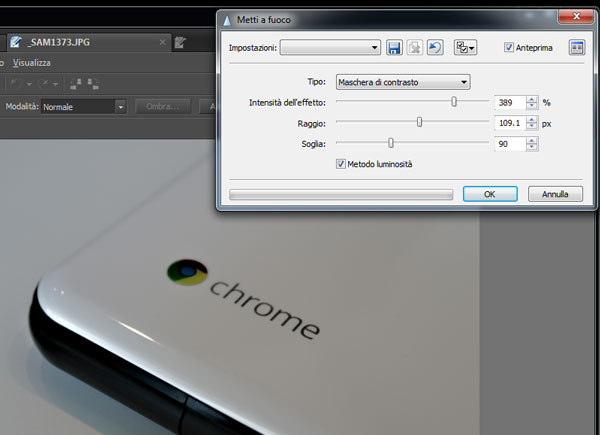Click the delete preset icon
The height and width of the screenshot is (435, 600).
tap(414, 48)
